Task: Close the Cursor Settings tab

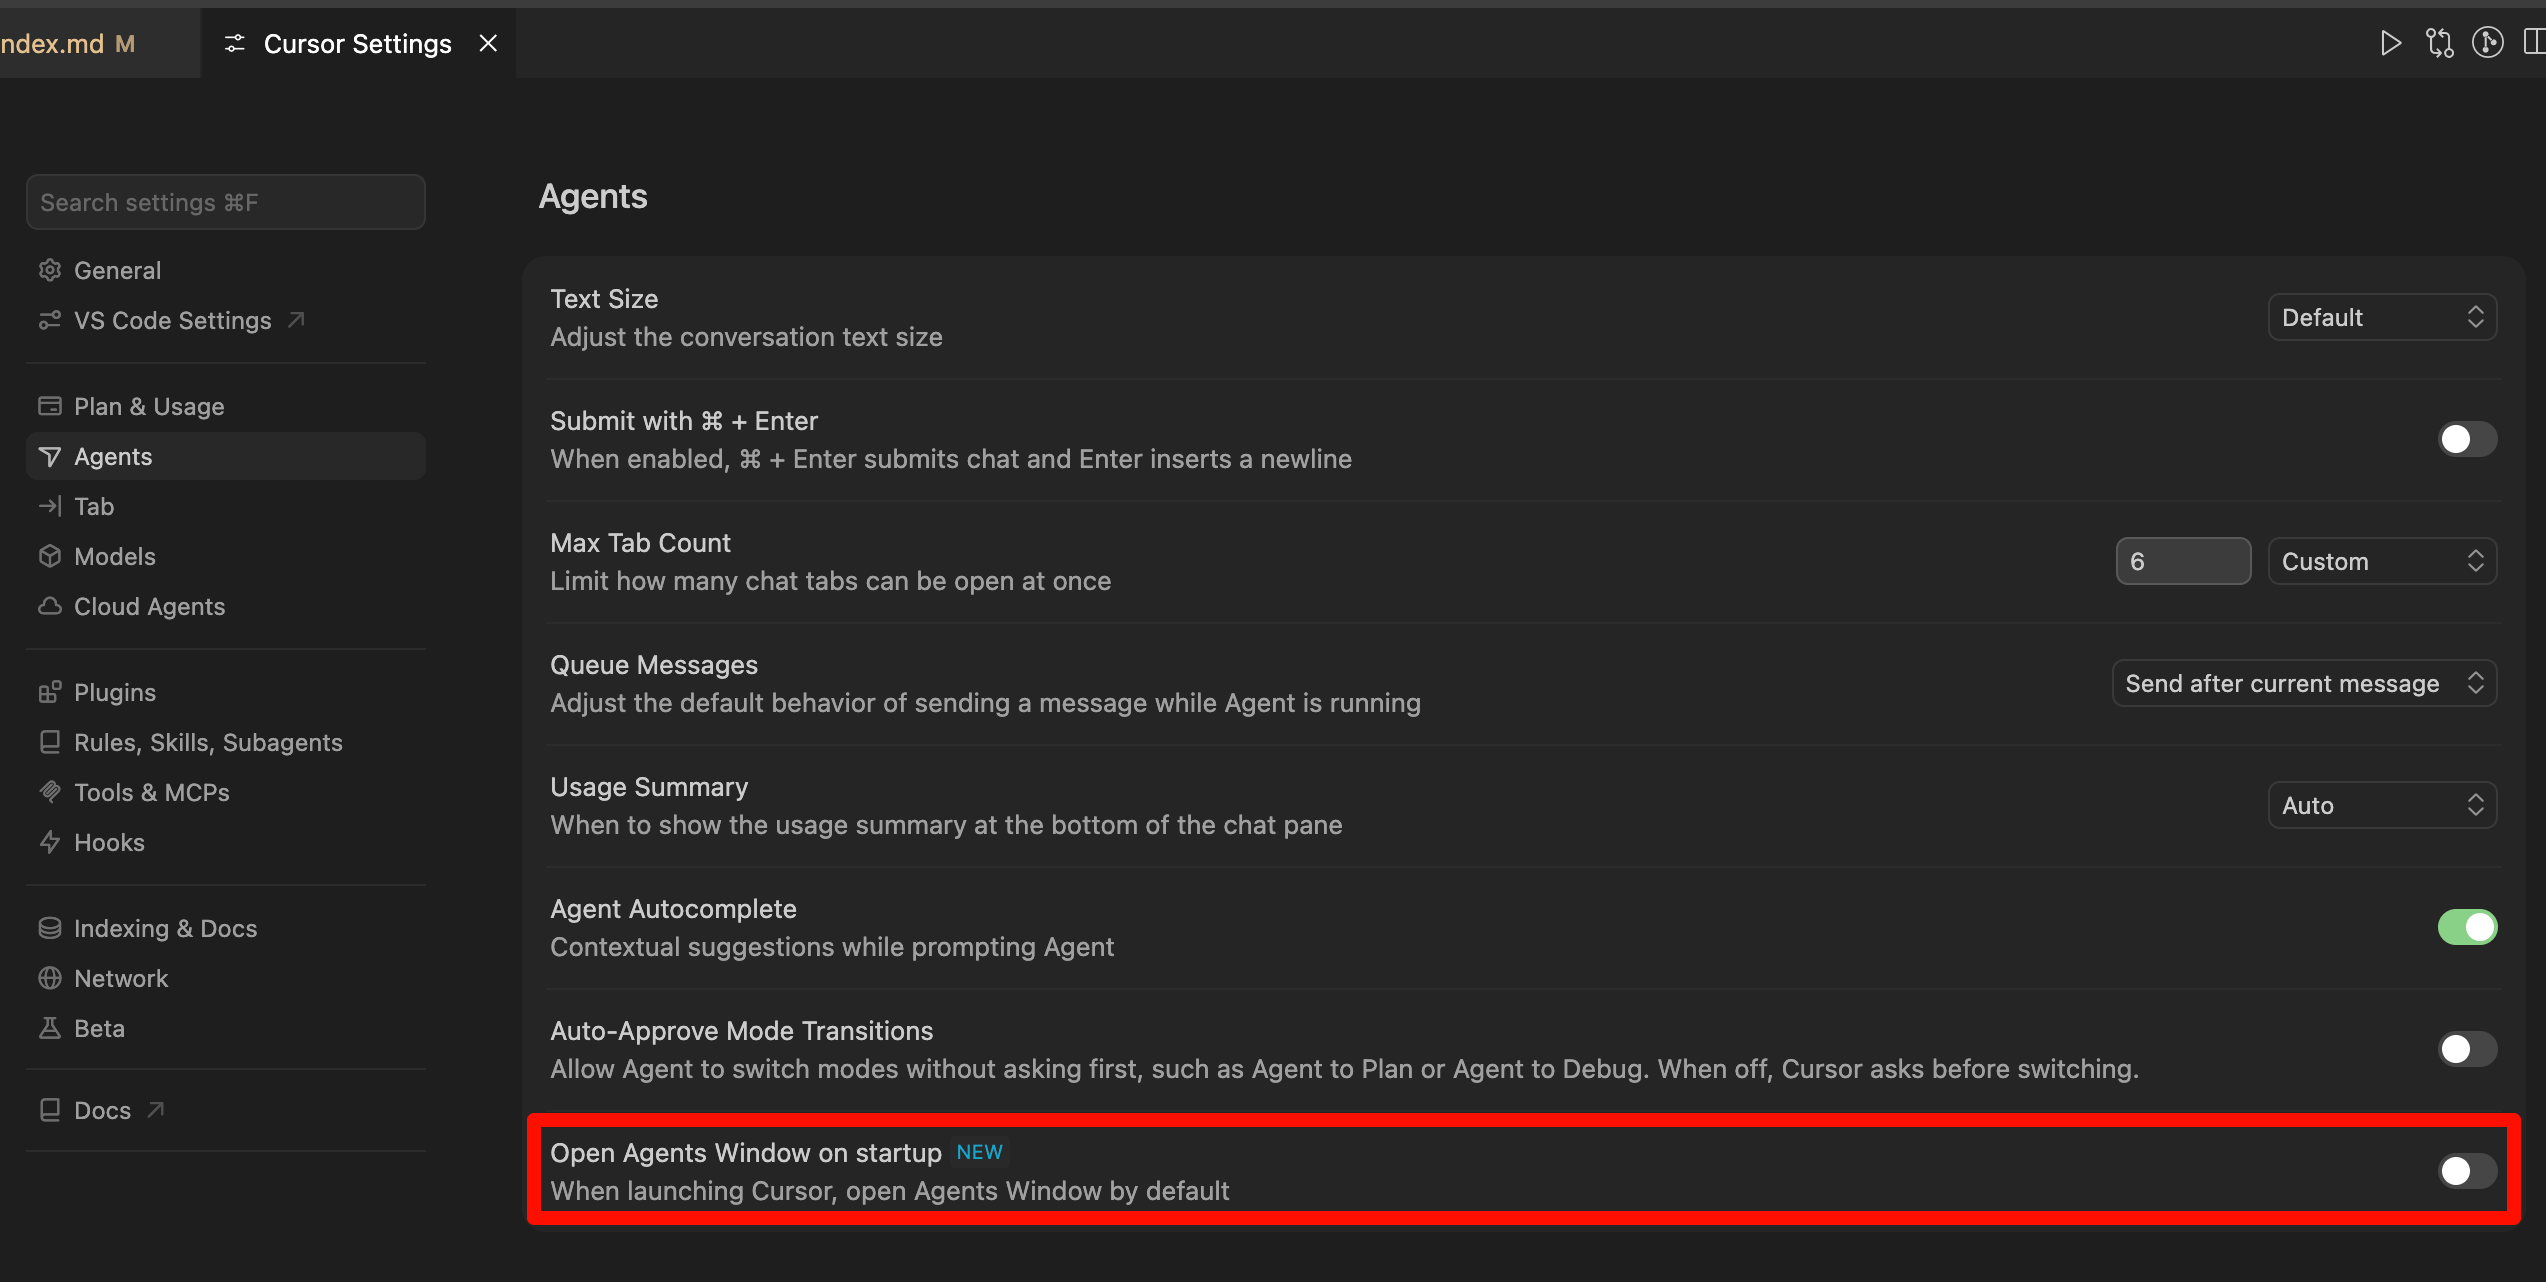Action: [x=488, y=43]
